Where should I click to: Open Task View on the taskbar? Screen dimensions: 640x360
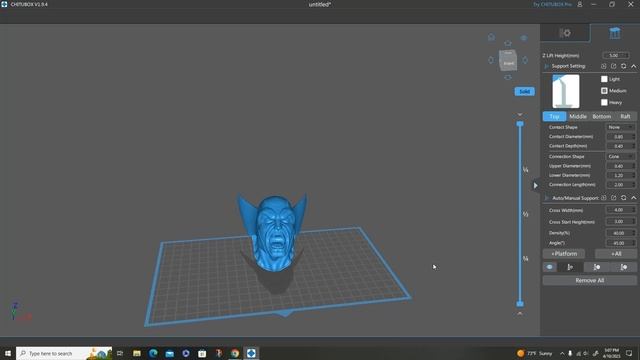pos(120,353)
